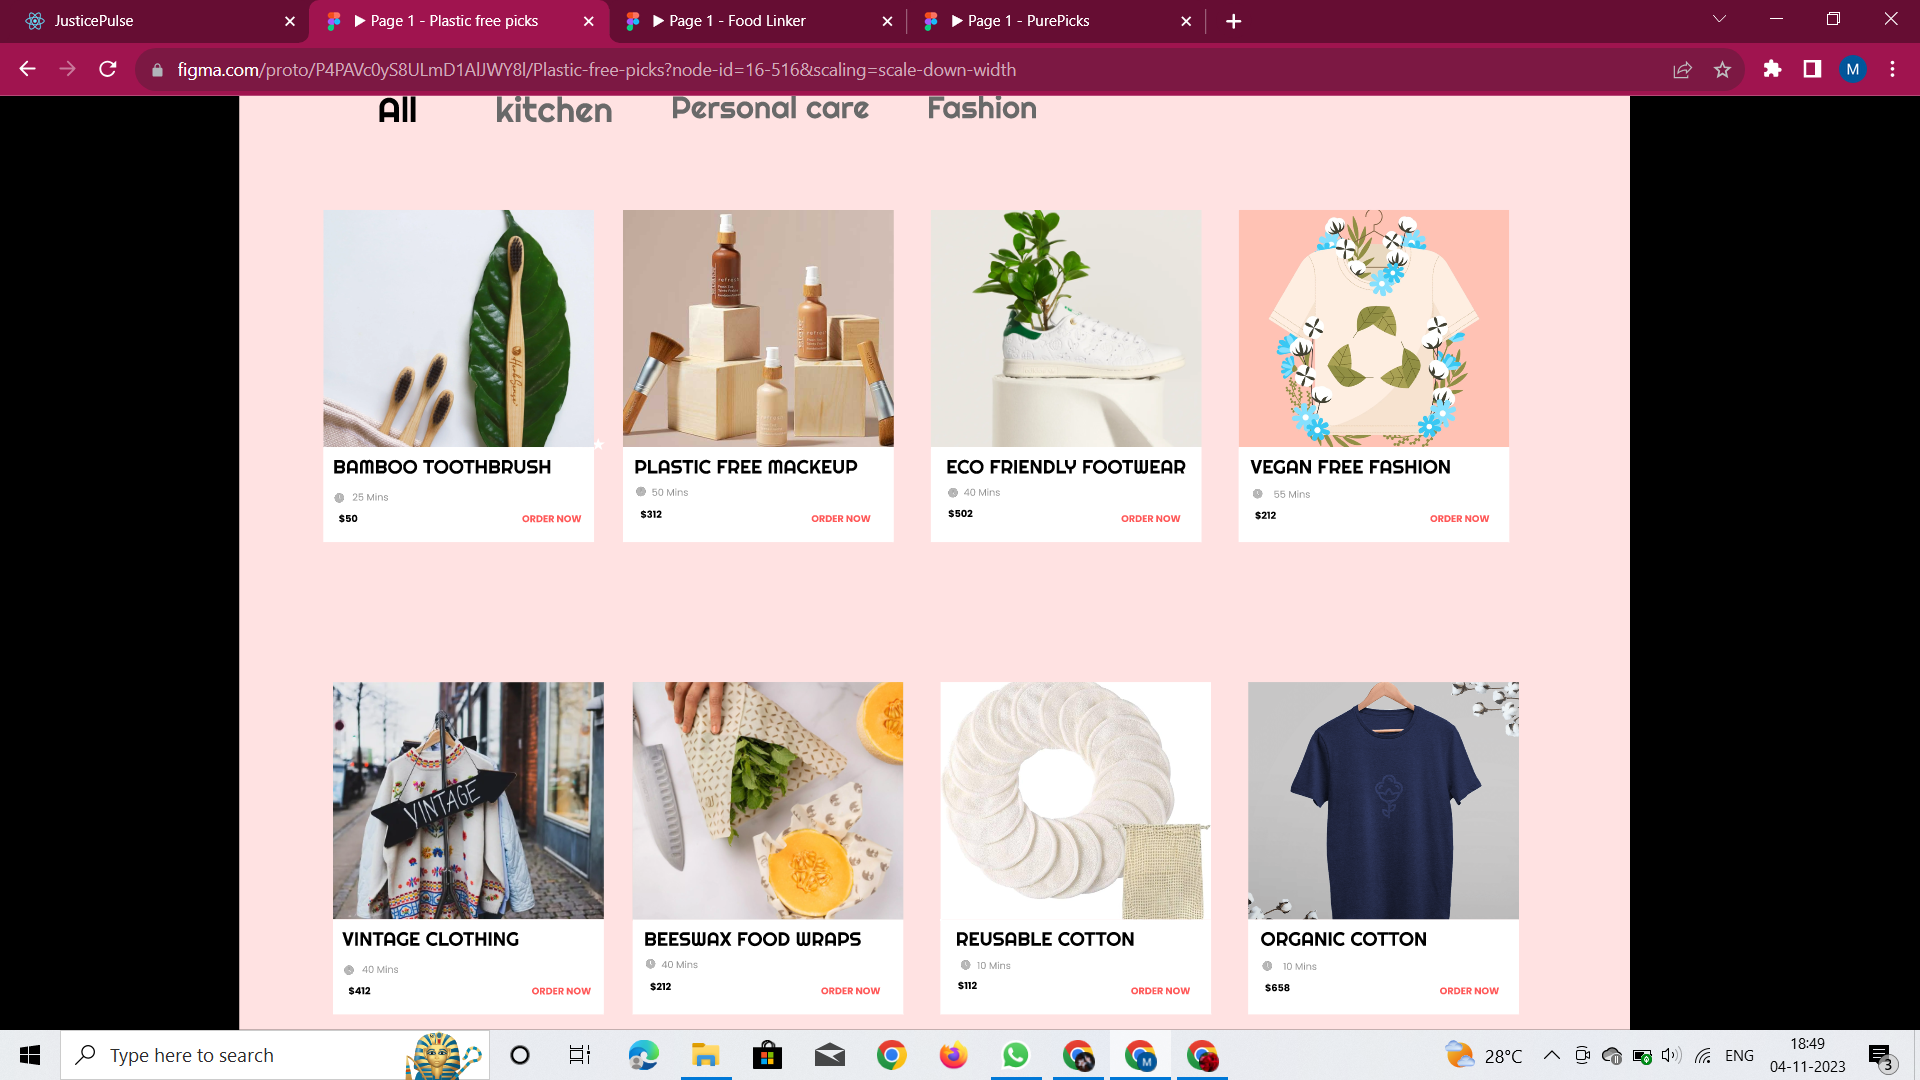Click the share page icon

click(1682, 69)
